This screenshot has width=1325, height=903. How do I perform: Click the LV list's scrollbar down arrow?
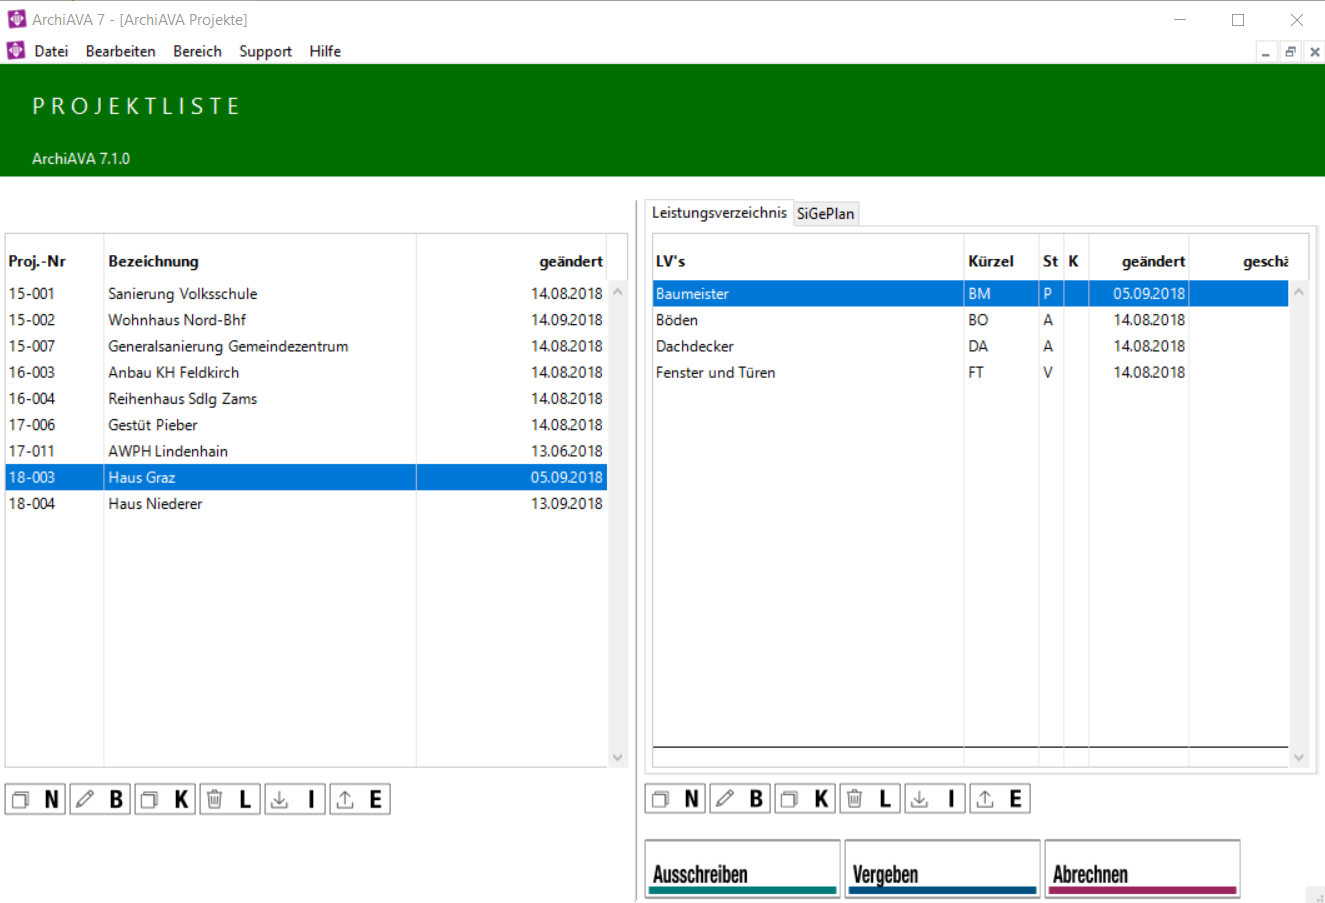tap(1299, 757)
